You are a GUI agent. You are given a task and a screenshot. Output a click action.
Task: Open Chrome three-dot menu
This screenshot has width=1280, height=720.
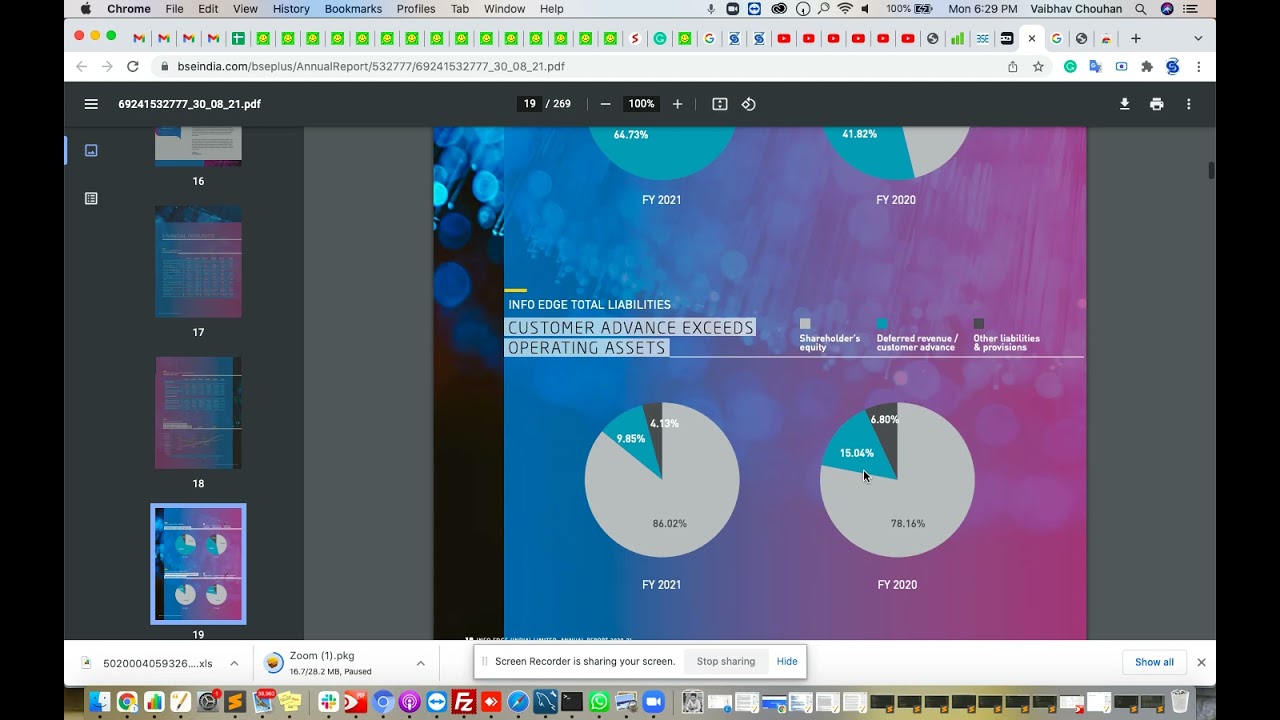[1198, 66]
